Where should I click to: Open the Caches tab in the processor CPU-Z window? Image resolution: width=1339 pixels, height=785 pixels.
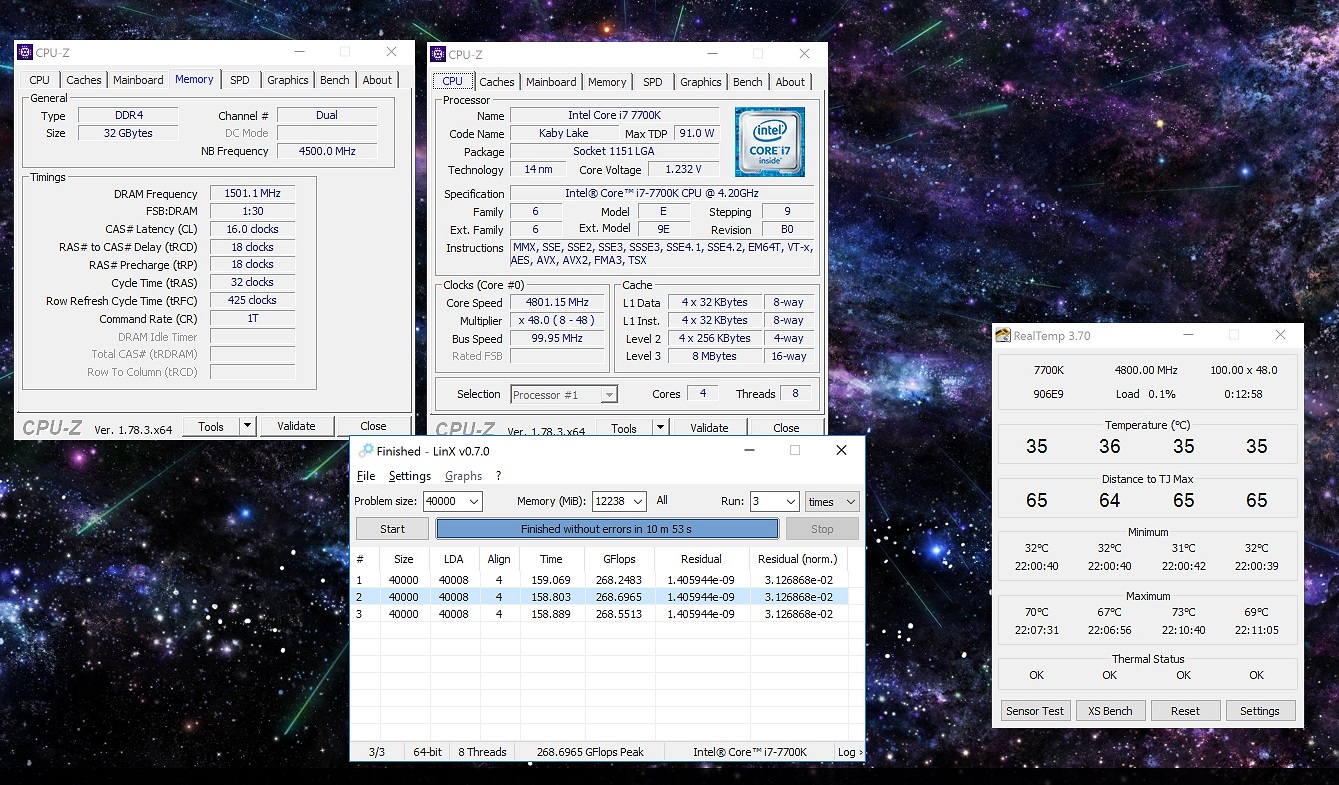click(497, 82)
